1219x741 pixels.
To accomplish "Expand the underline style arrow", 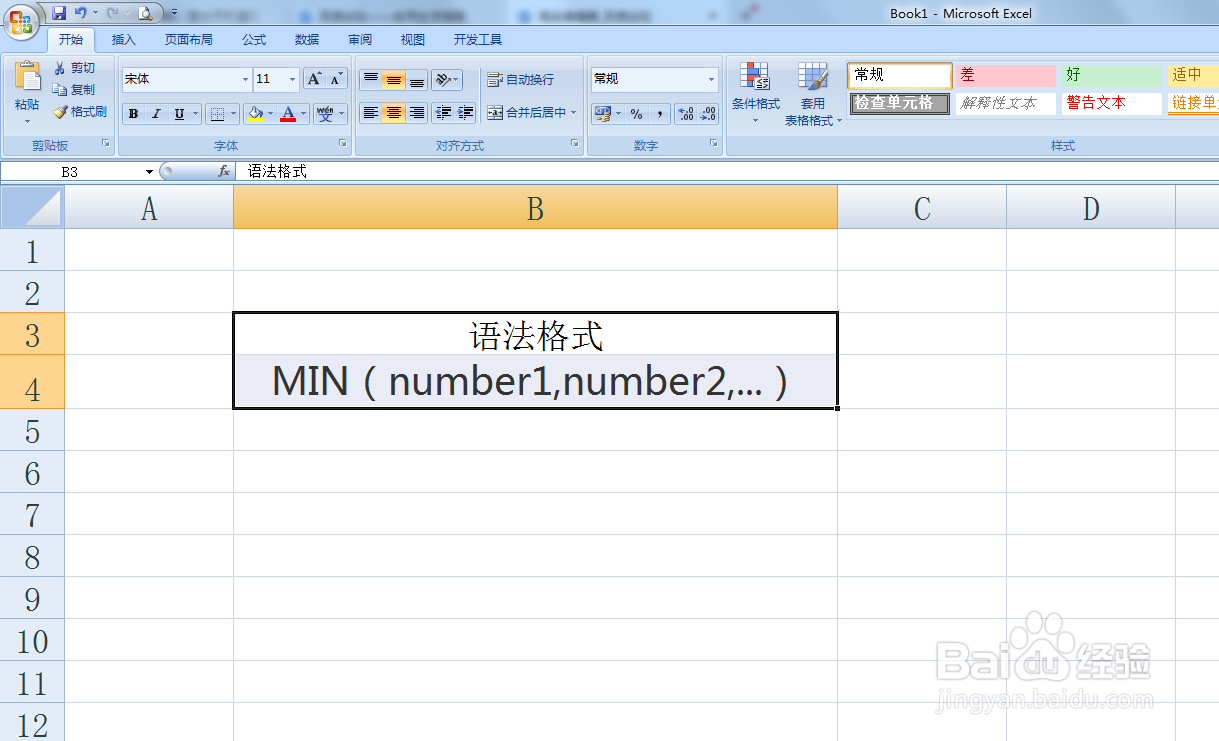I will 196,114.
